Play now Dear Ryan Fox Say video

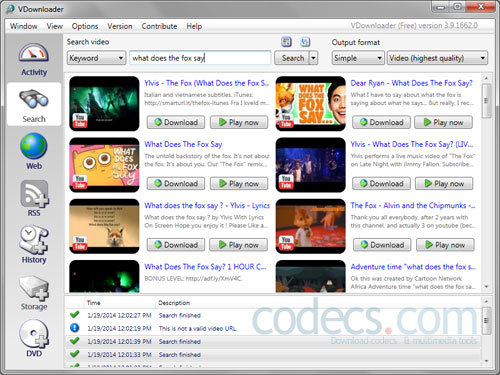pos(443,122)
